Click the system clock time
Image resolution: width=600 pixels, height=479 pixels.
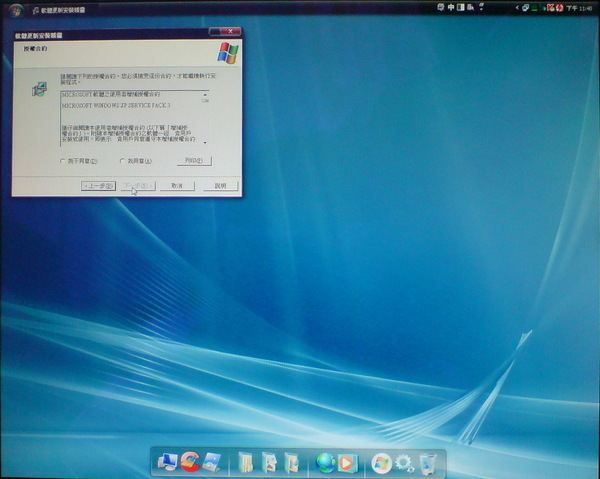[579, 8]
